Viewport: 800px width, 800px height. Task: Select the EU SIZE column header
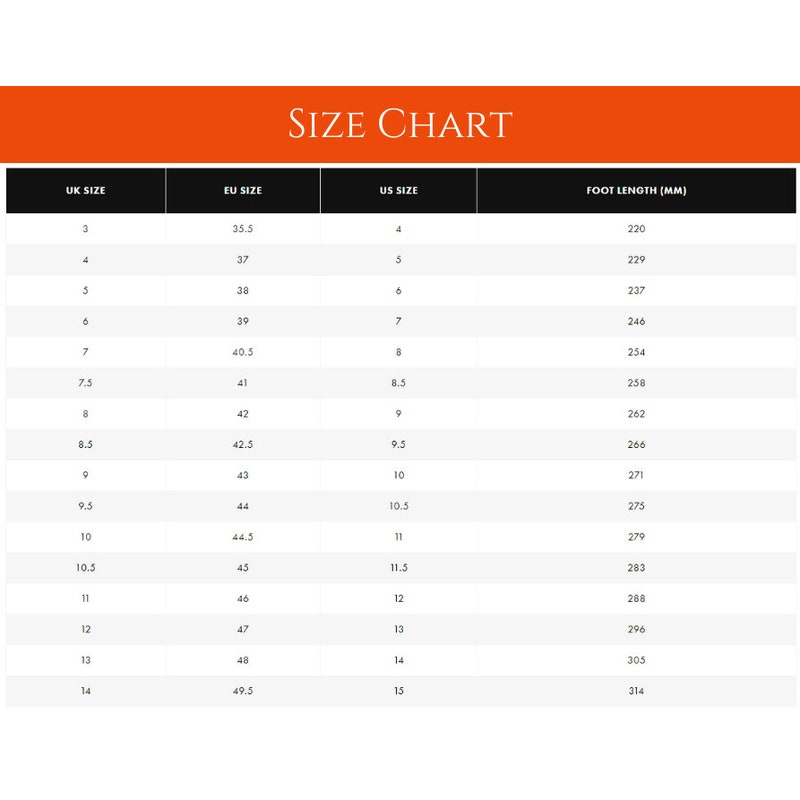pos(243,190)
